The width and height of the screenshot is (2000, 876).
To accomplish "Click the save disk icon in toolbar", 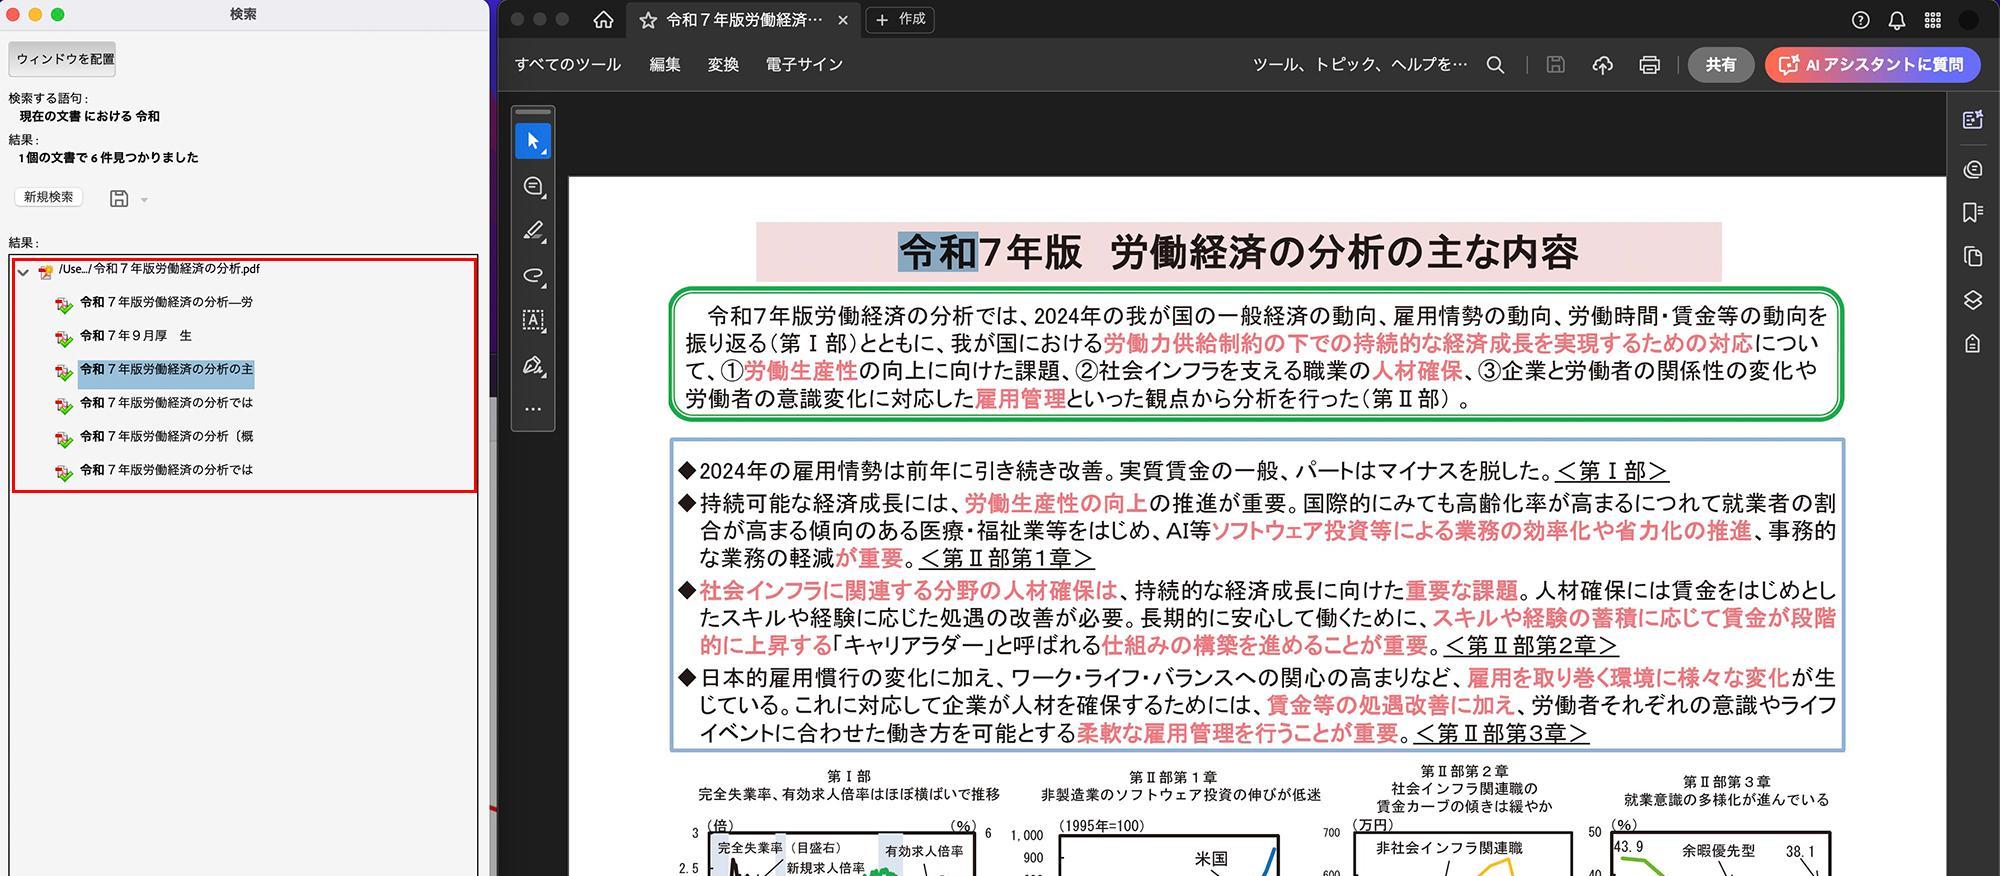I will (x=1555, y=65).
